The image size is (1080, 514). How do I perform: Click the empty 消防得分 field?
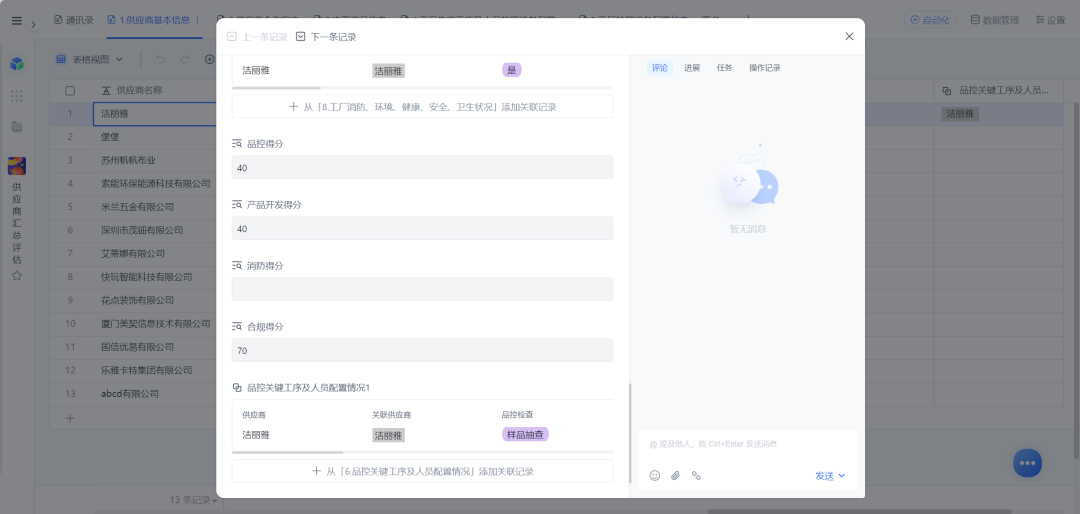422,289
